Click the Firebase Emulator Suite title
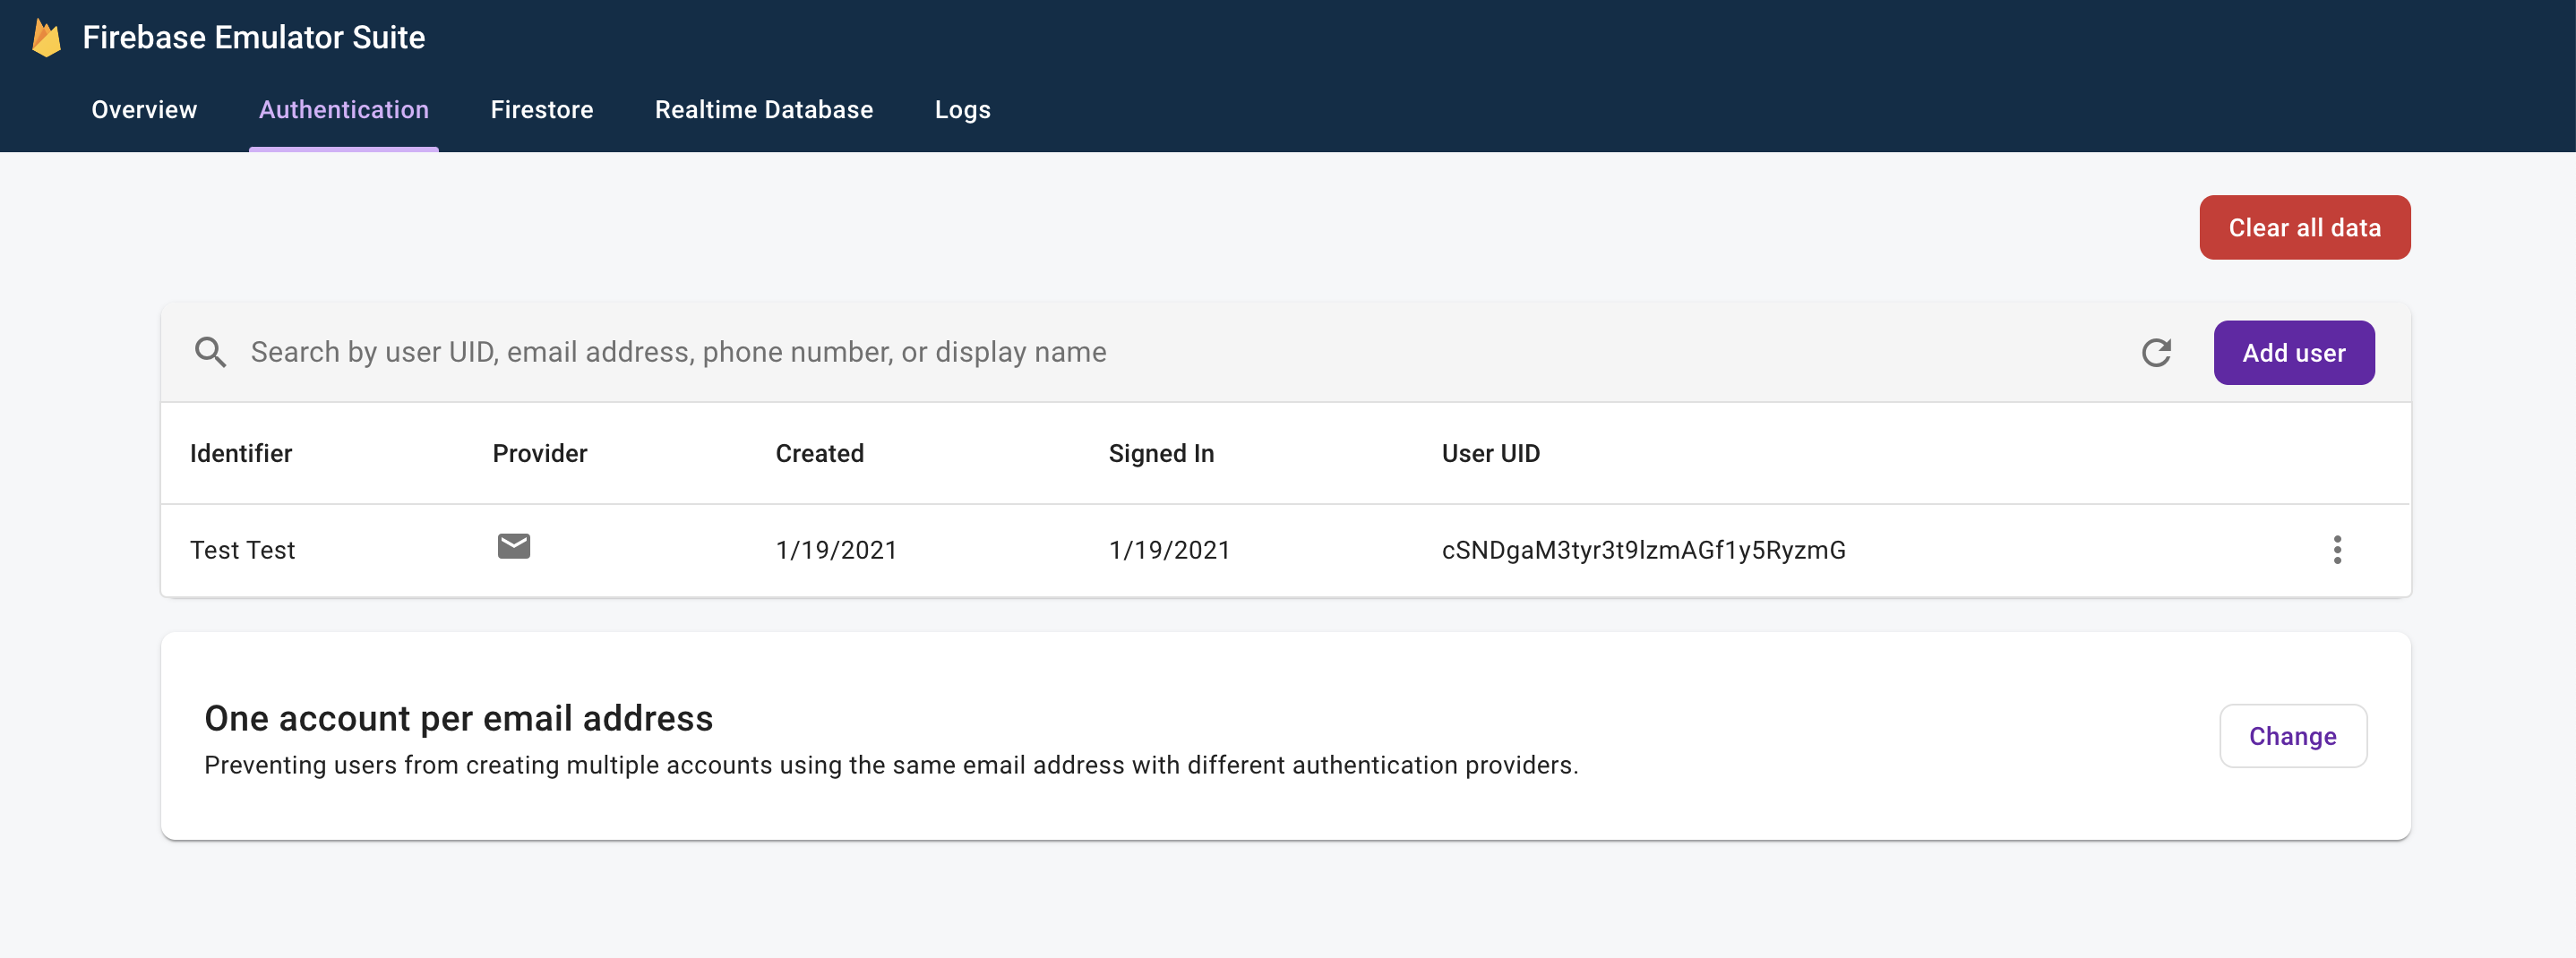The image size is (2576, 958). 253,38
